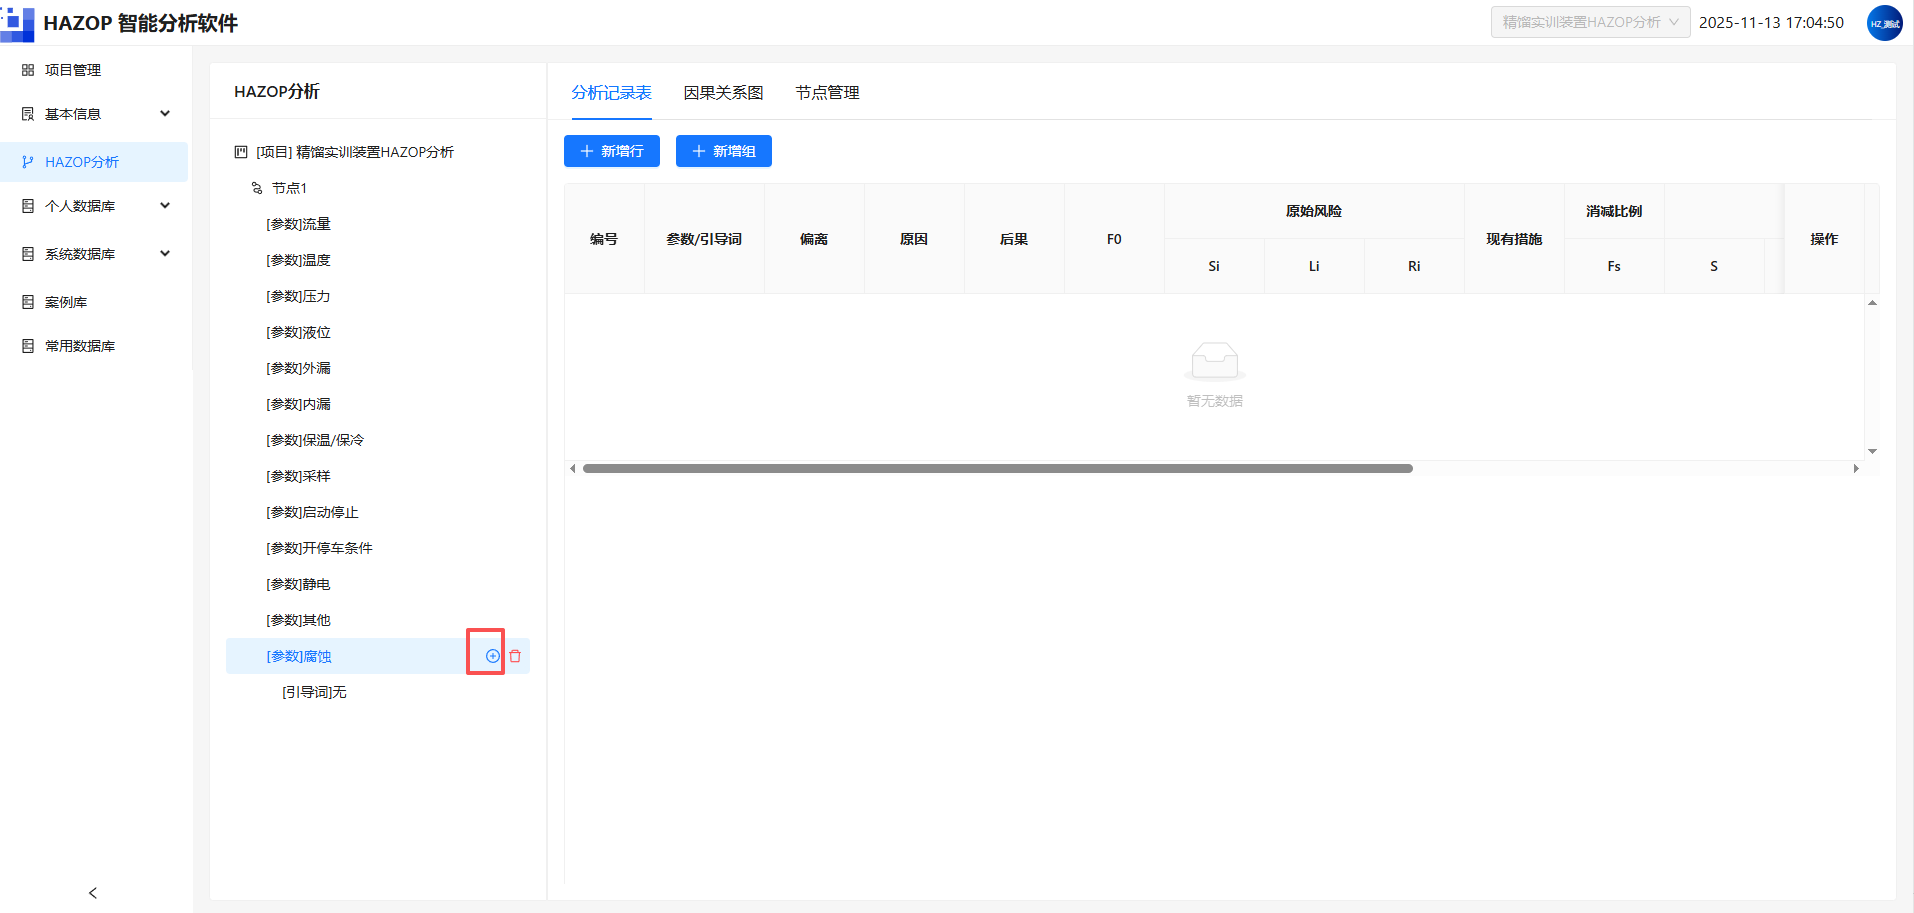
Task: Select [参数]温度 in the tree
Action: [x=298, y=260]
